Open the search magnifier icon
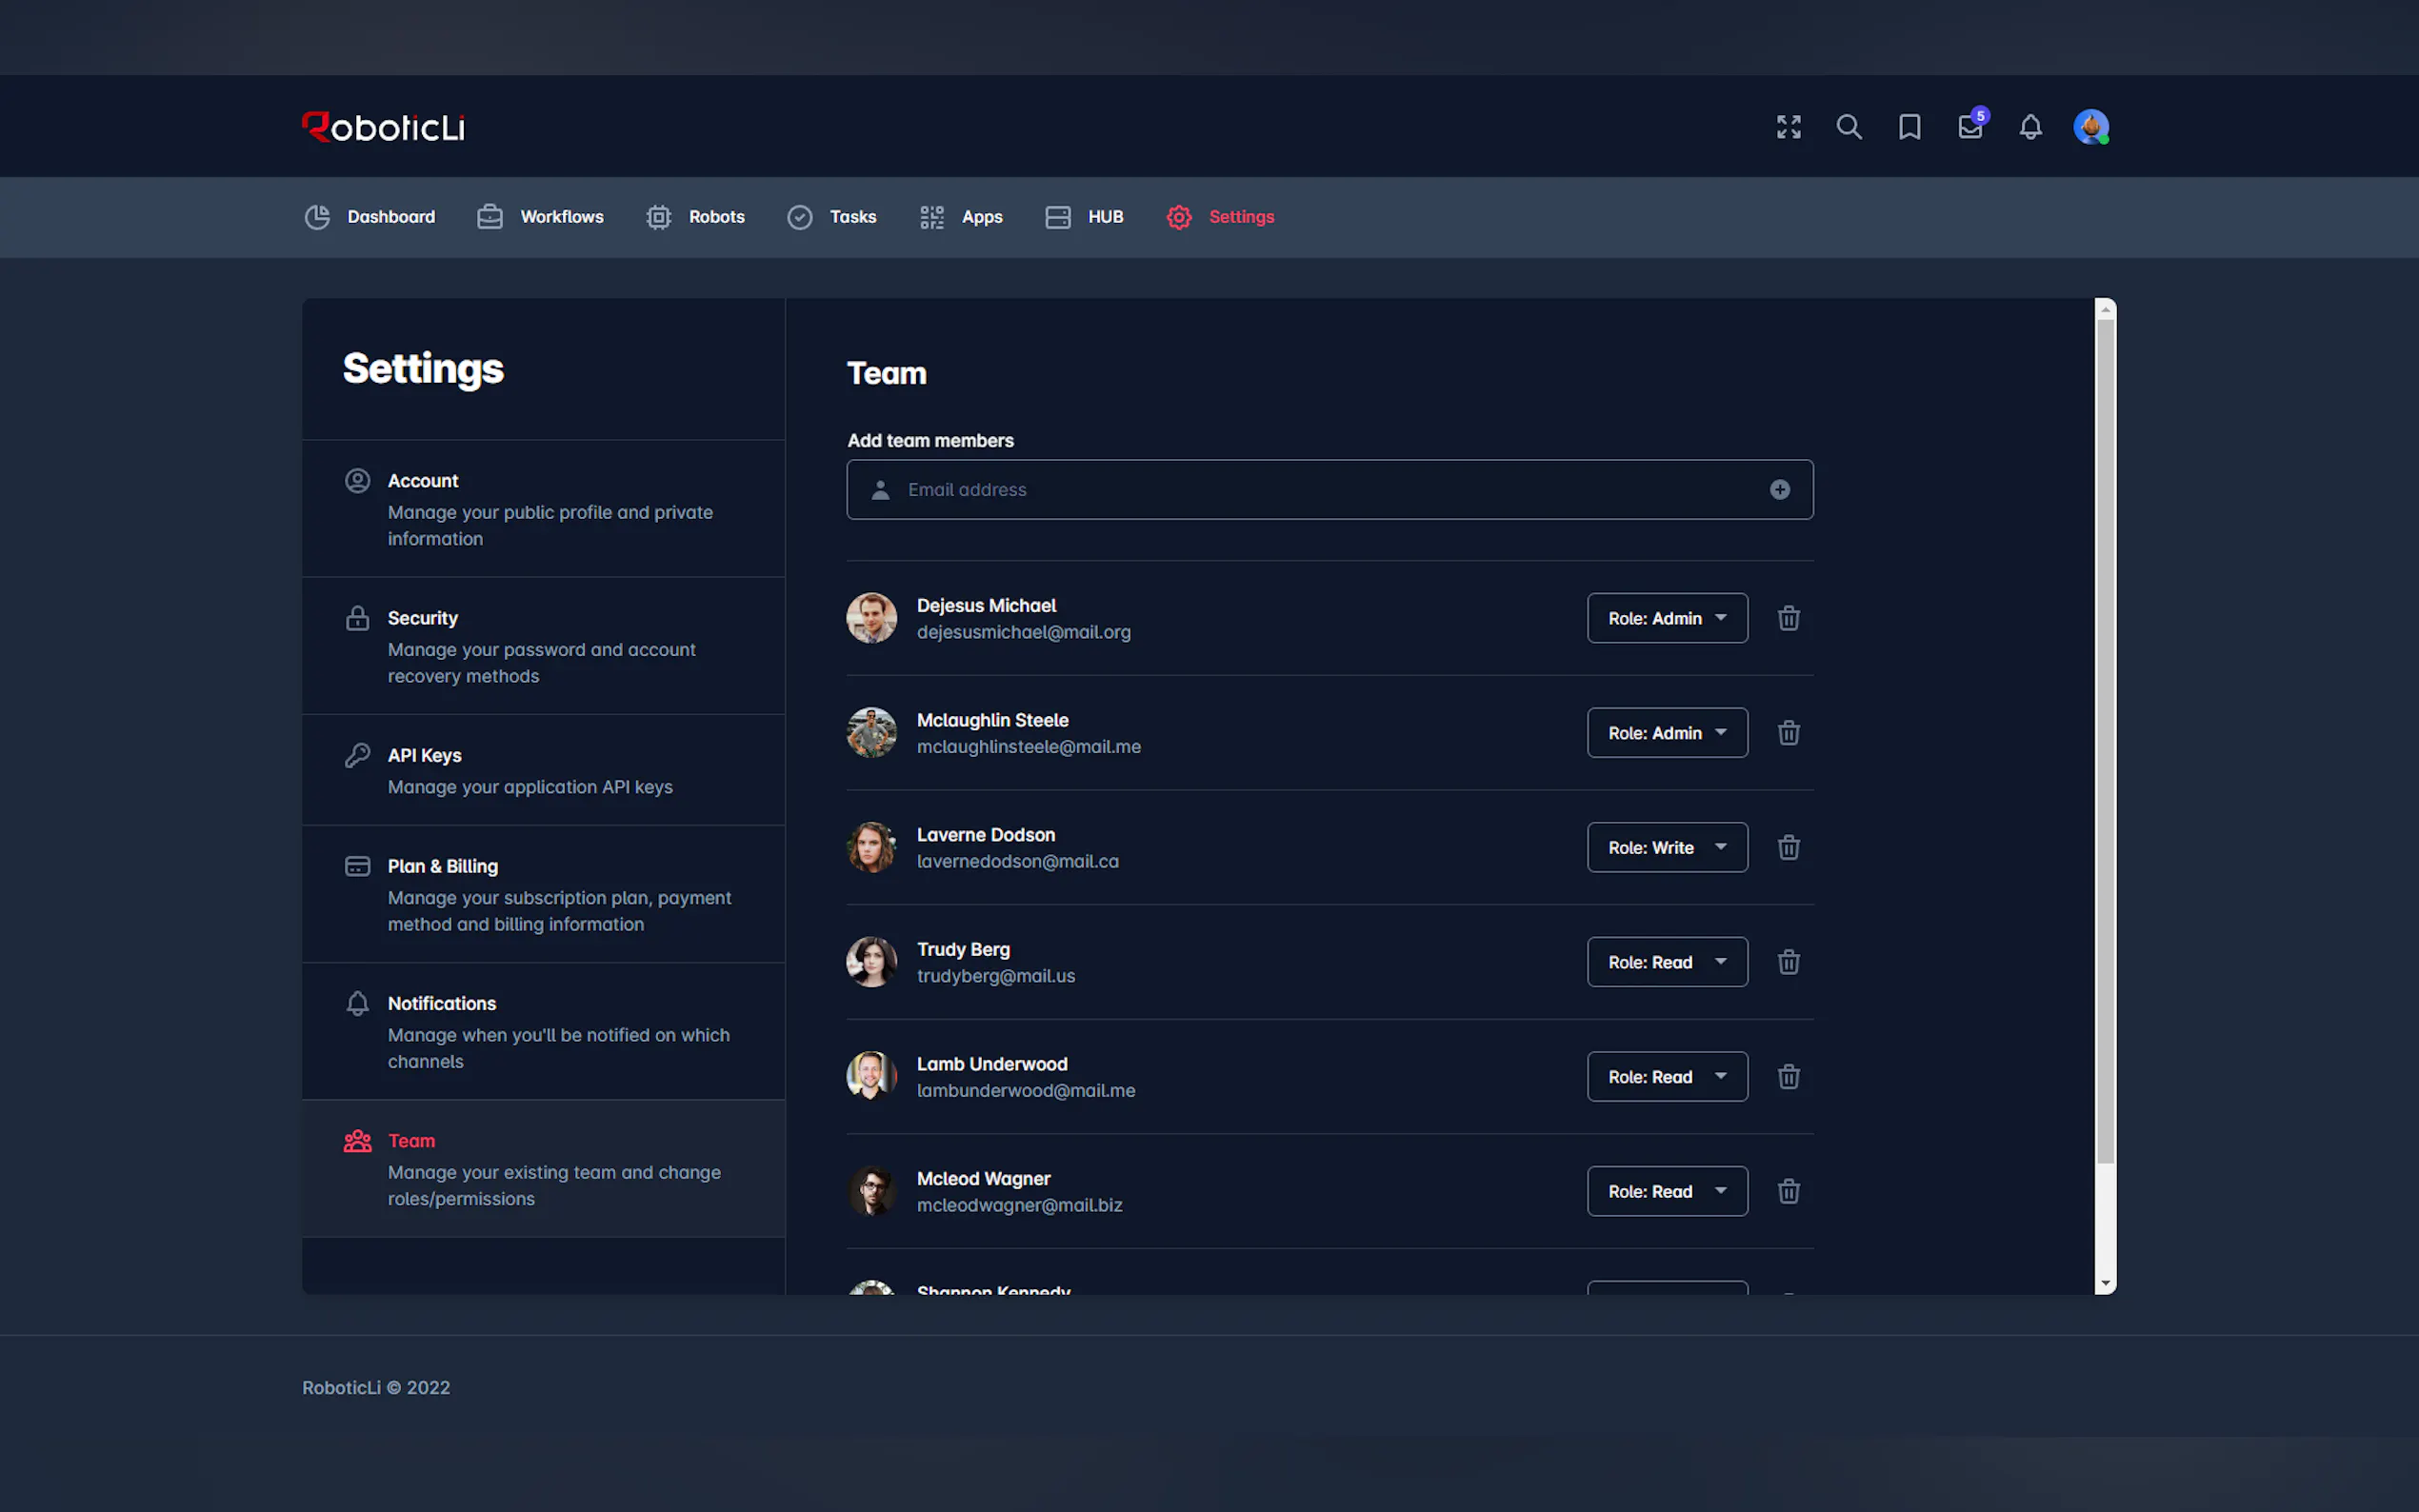The image size is (2419, 1512). [1849, 127]
